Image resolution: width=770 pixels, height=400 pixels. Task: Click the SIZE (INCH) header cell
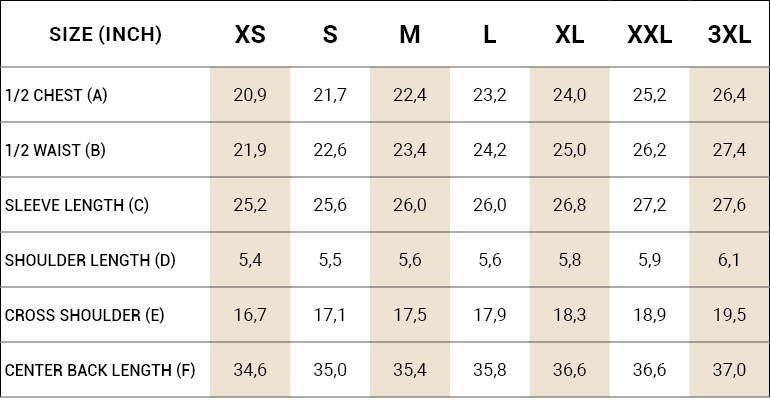(105, 35)
